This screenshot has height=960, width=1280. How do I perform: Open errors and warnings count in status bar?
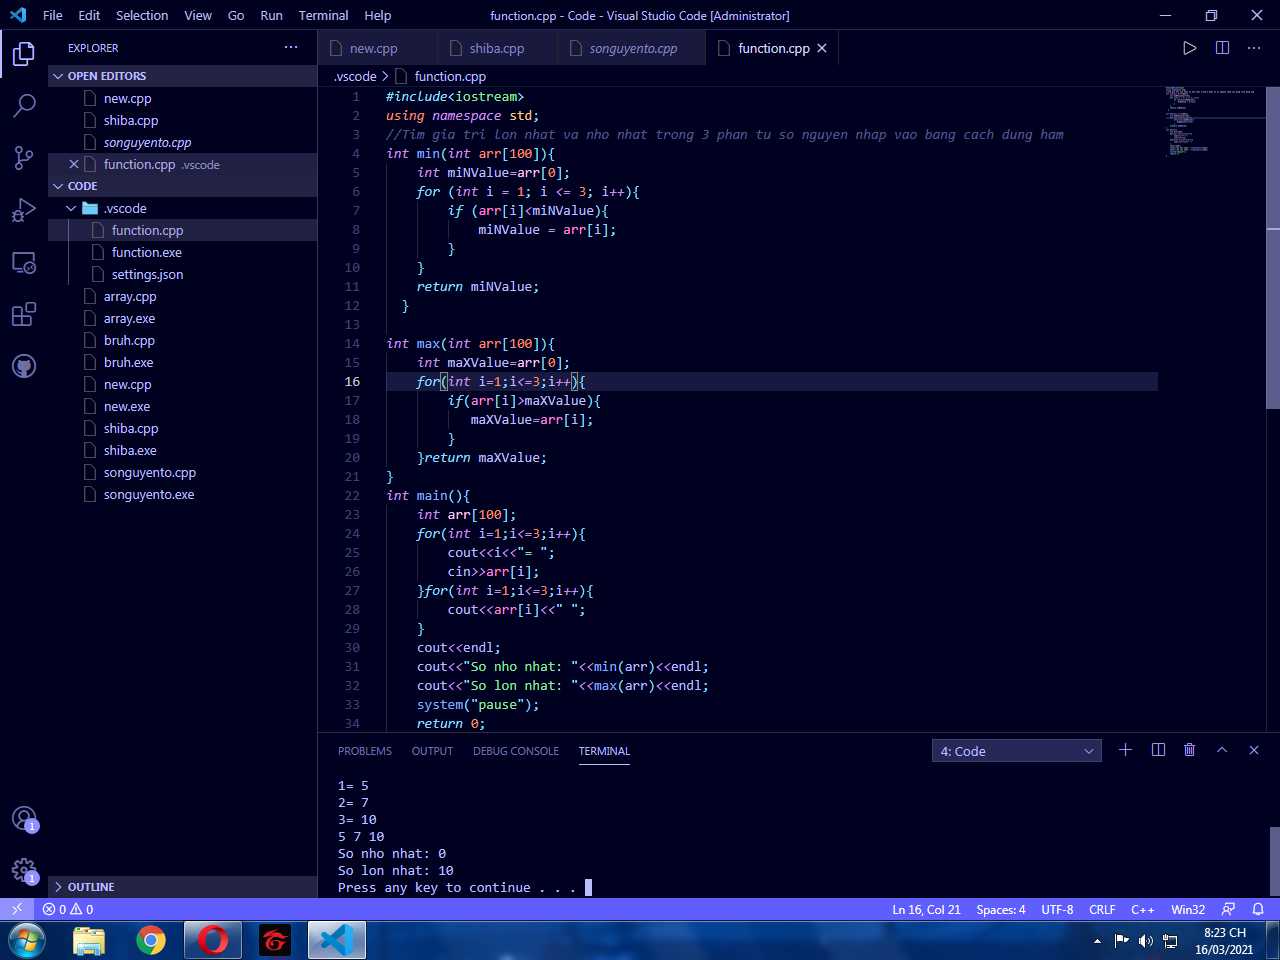[68, 909]
